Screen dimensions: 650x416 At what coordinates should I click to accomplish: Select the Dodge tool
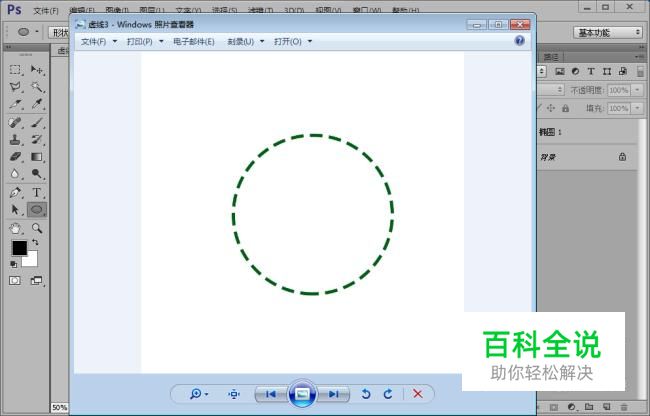tap(37, 174)
